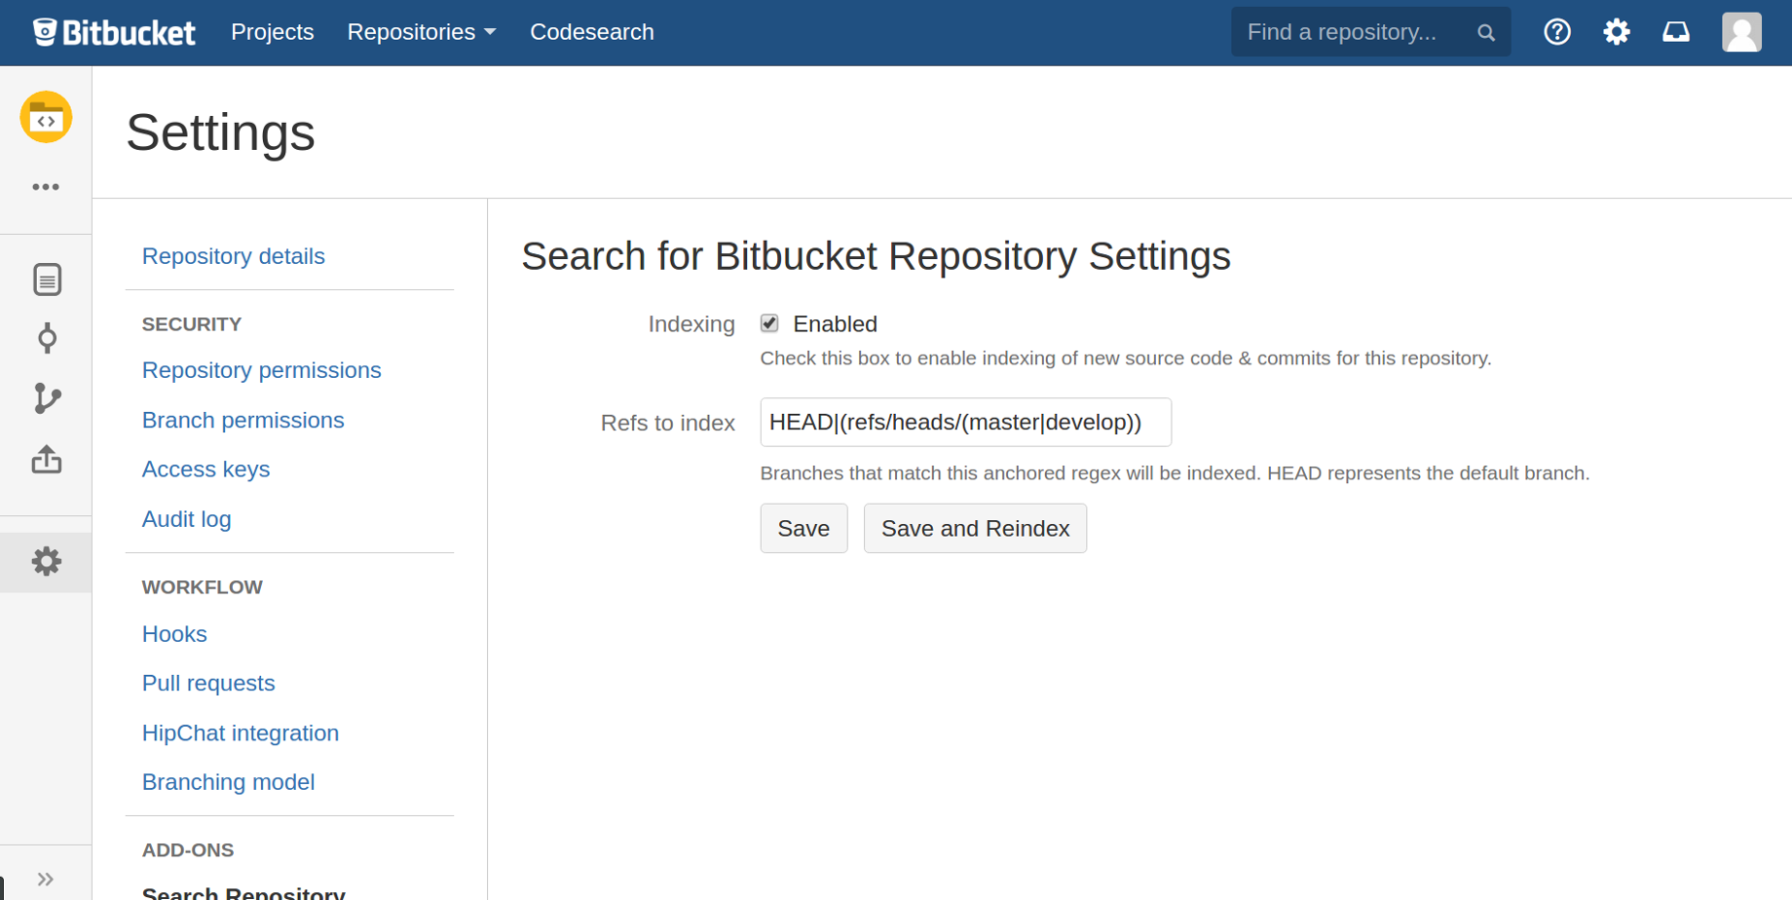Click the Bitbucket logo in header

tap(114, 33)
